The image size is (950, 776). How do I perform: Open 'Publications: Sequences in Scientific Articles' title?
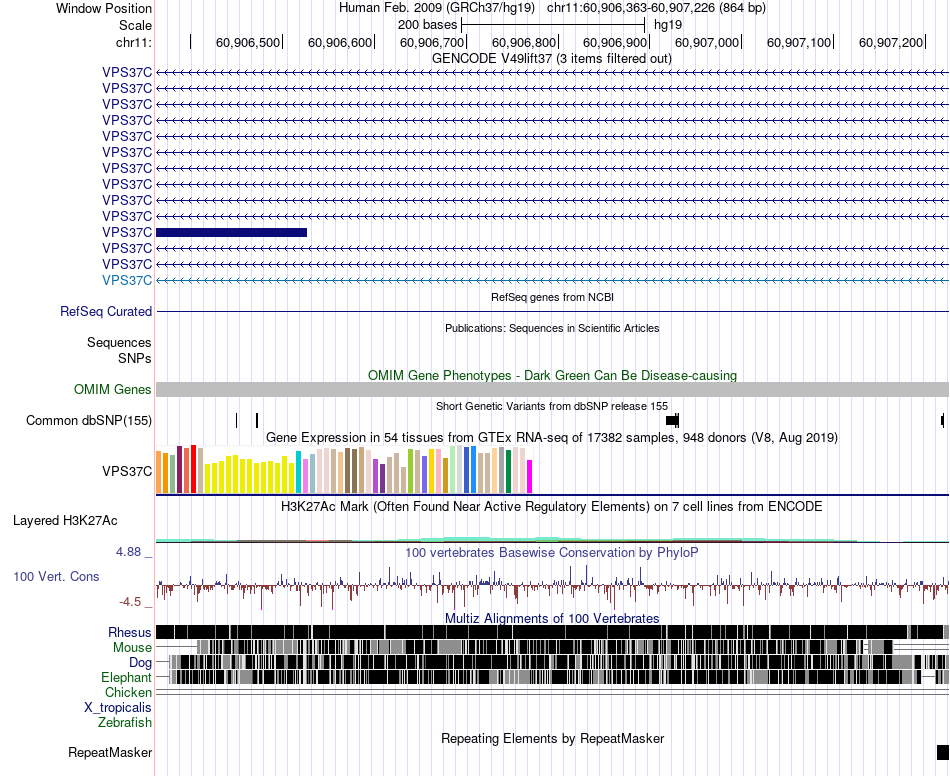tap(552, 328)
